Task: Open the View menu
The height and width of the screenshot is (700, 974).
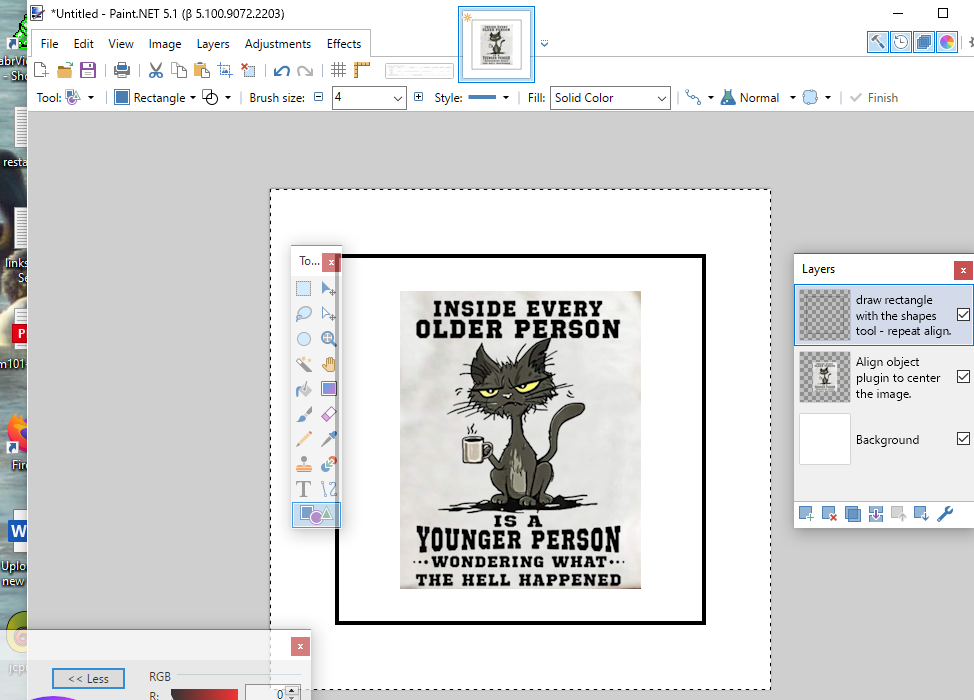Action: click(121, 44)
